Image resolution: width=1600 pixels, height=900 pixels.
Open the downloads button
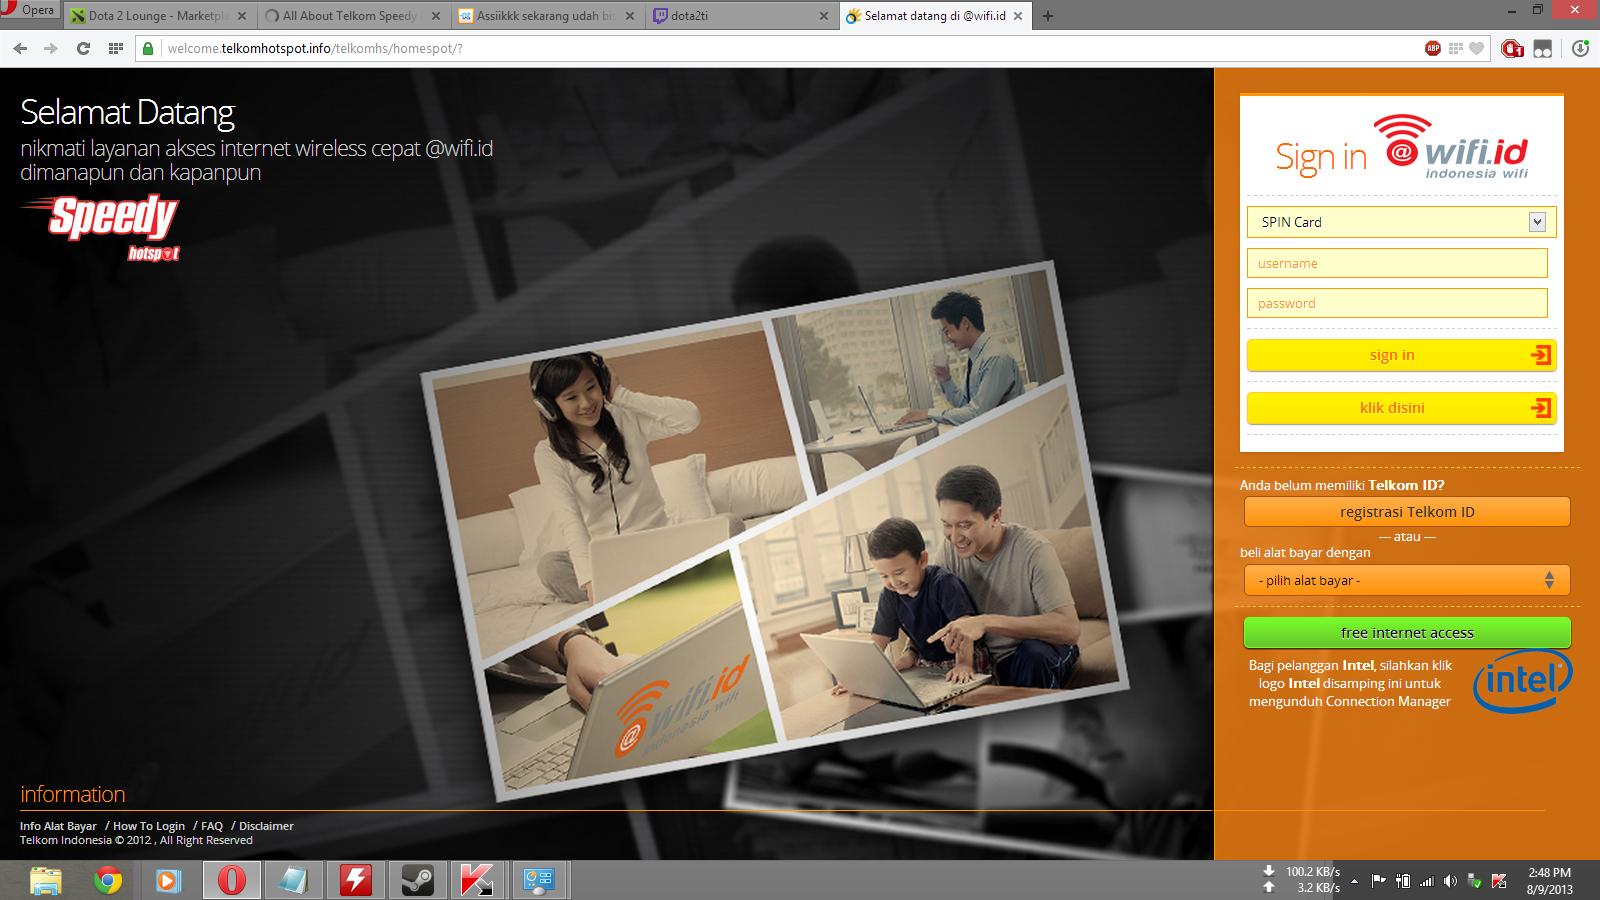(x=1580, y=48)
